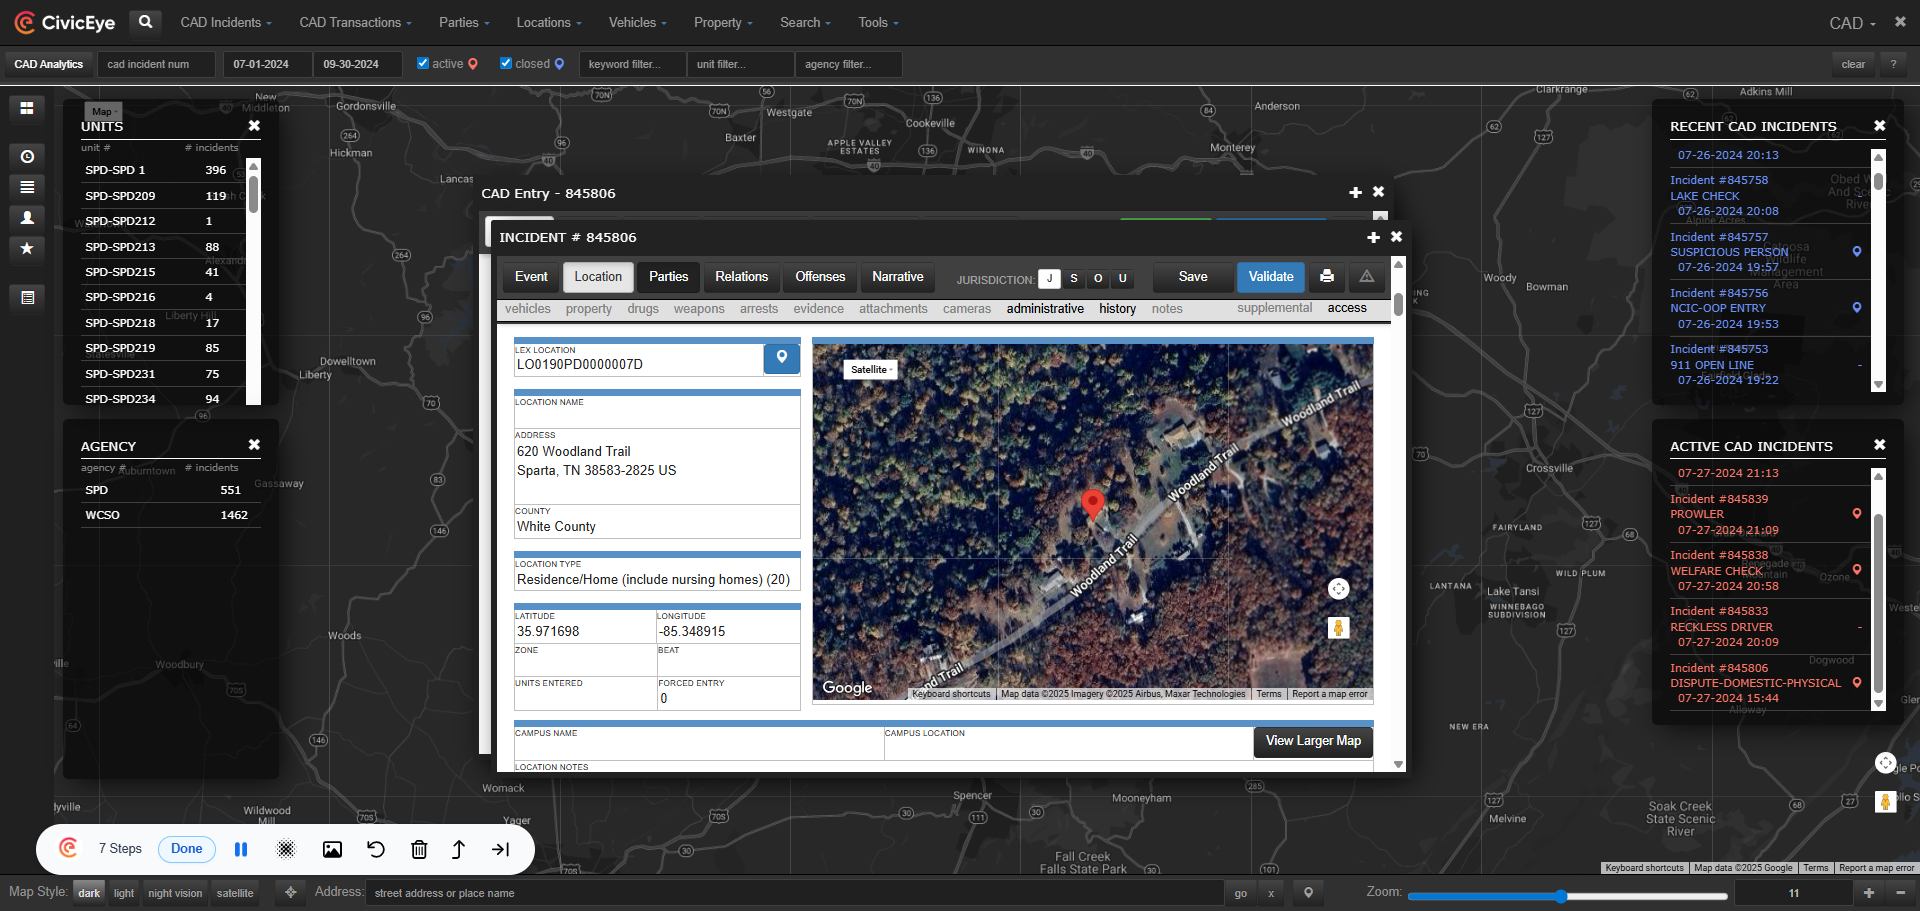Select jurisdiction U toggle
The height and width of the screenshot is (911, 1920).
point(1122,279)
